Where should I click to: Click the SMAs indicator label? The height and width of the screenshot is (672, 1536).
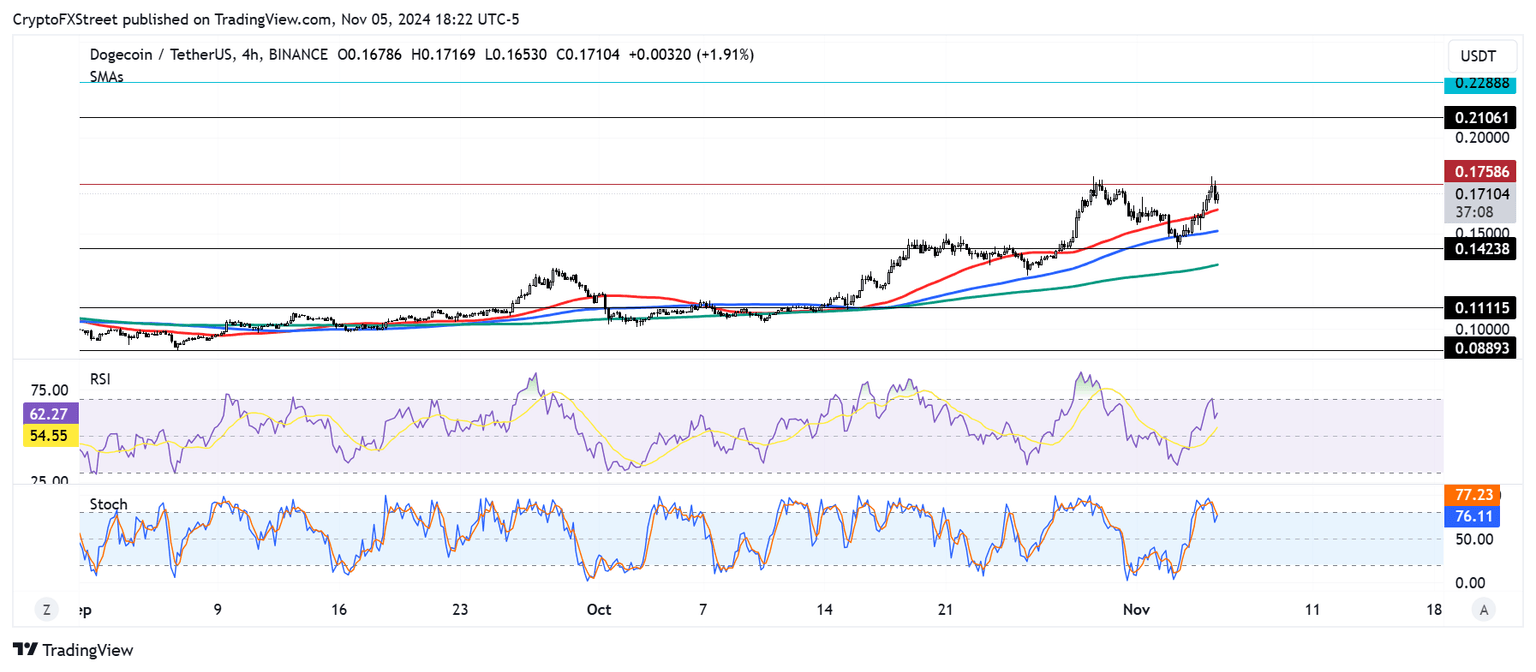pyautogui.click(x=106, y=77)
